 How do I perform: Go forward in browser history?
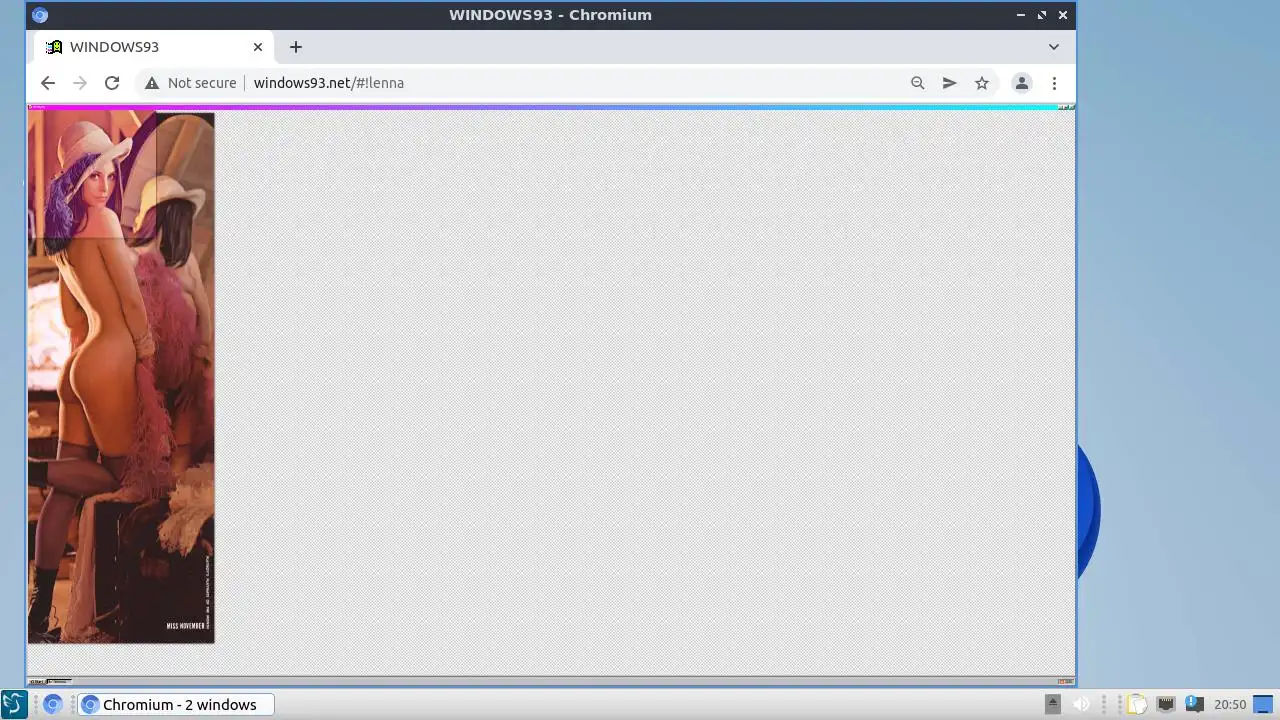(80, 83)
